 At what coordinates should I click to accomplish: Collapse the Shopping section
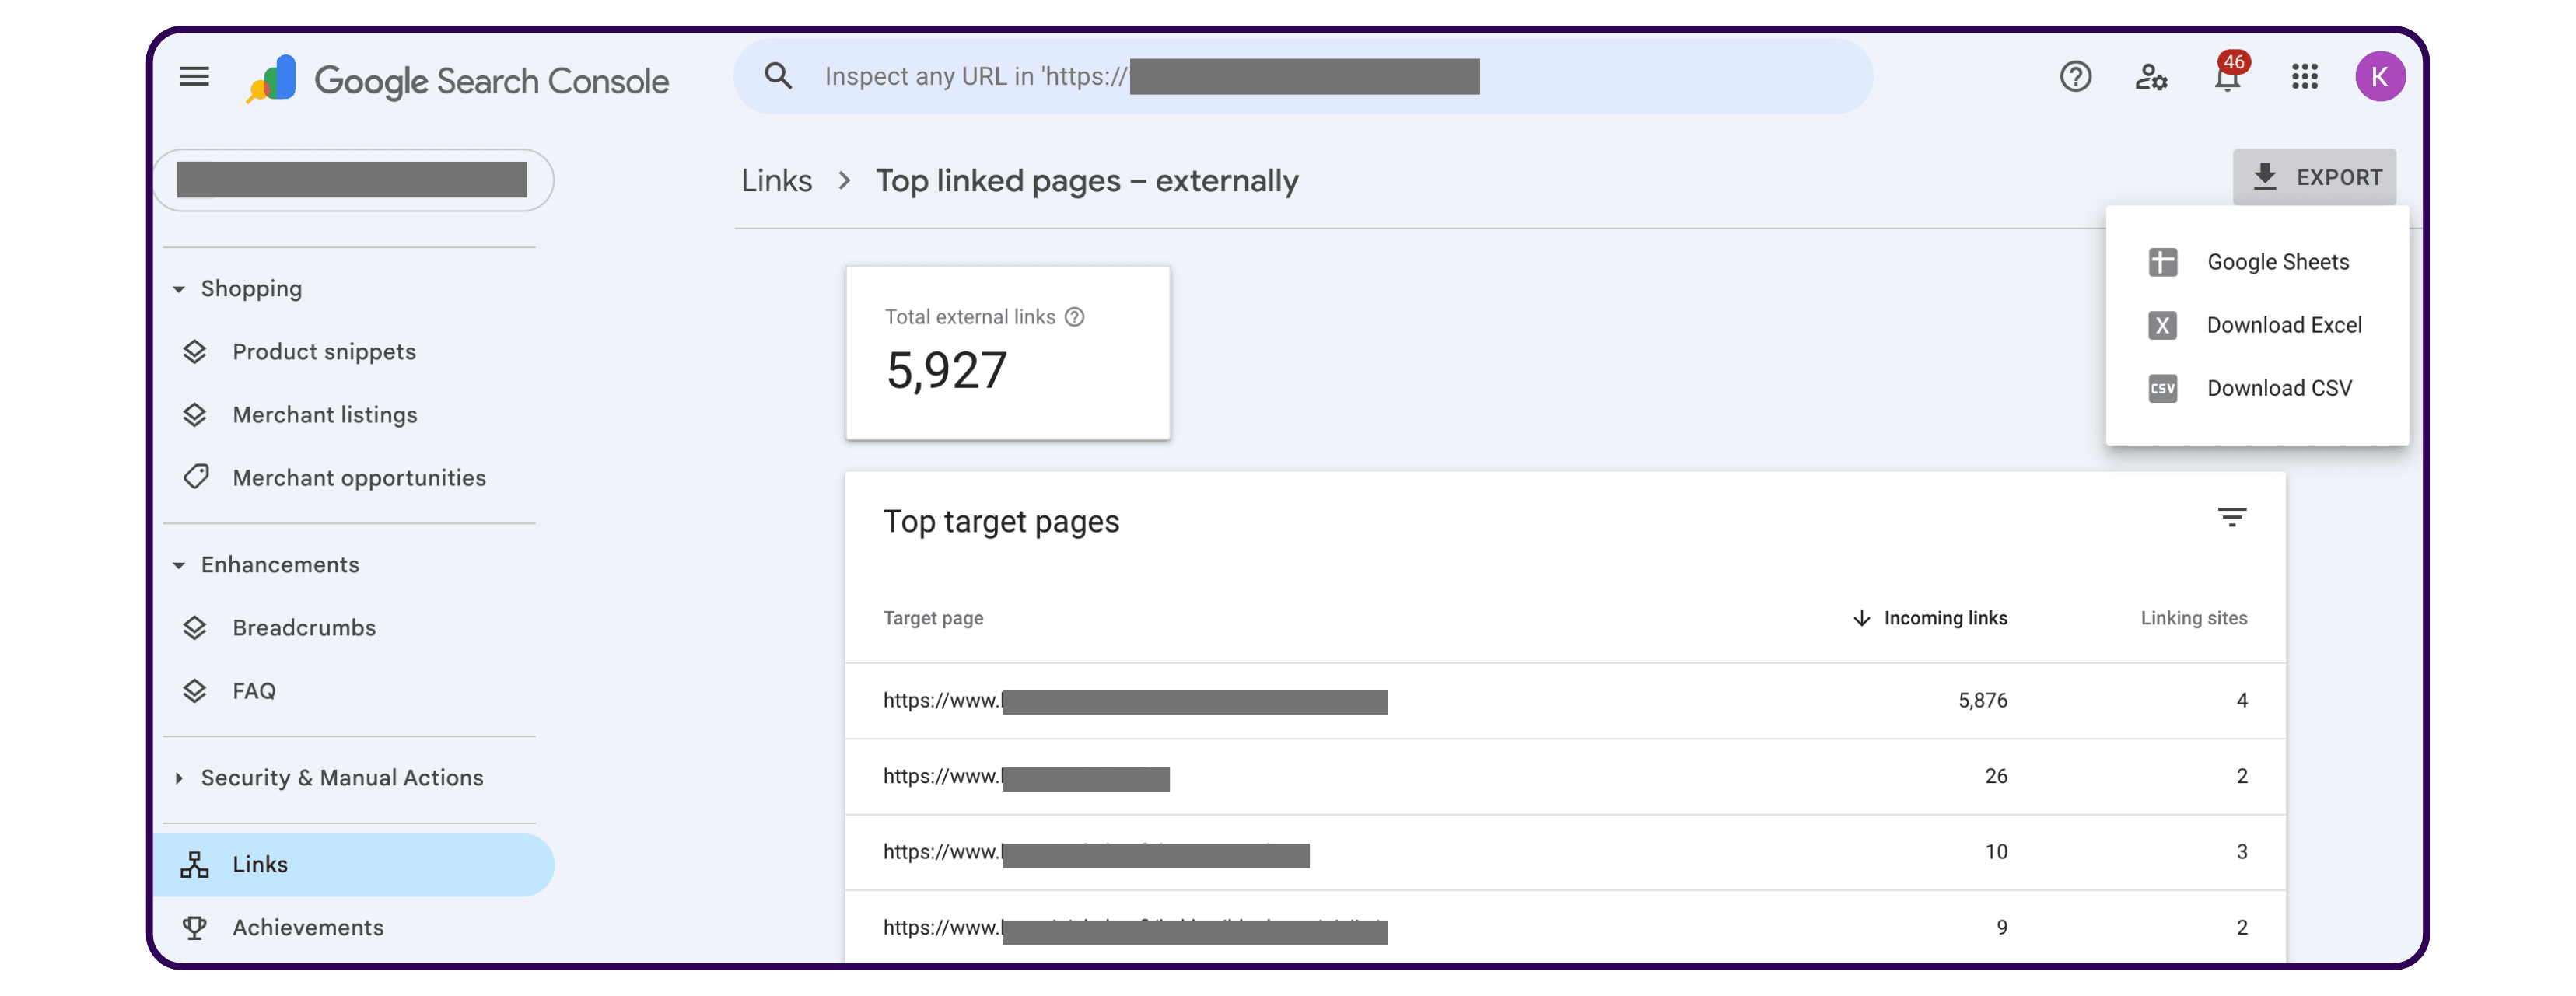click(x=179, y=288)
